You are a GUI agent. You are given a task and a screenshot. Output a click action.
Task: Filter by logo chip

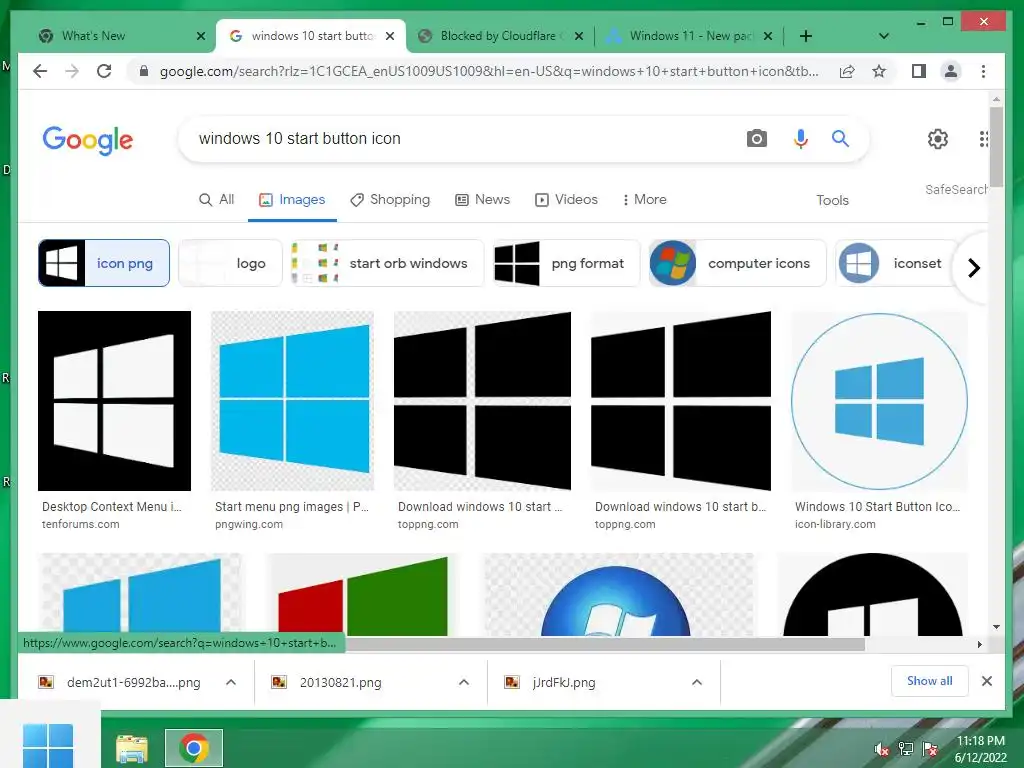pos(231,263)
